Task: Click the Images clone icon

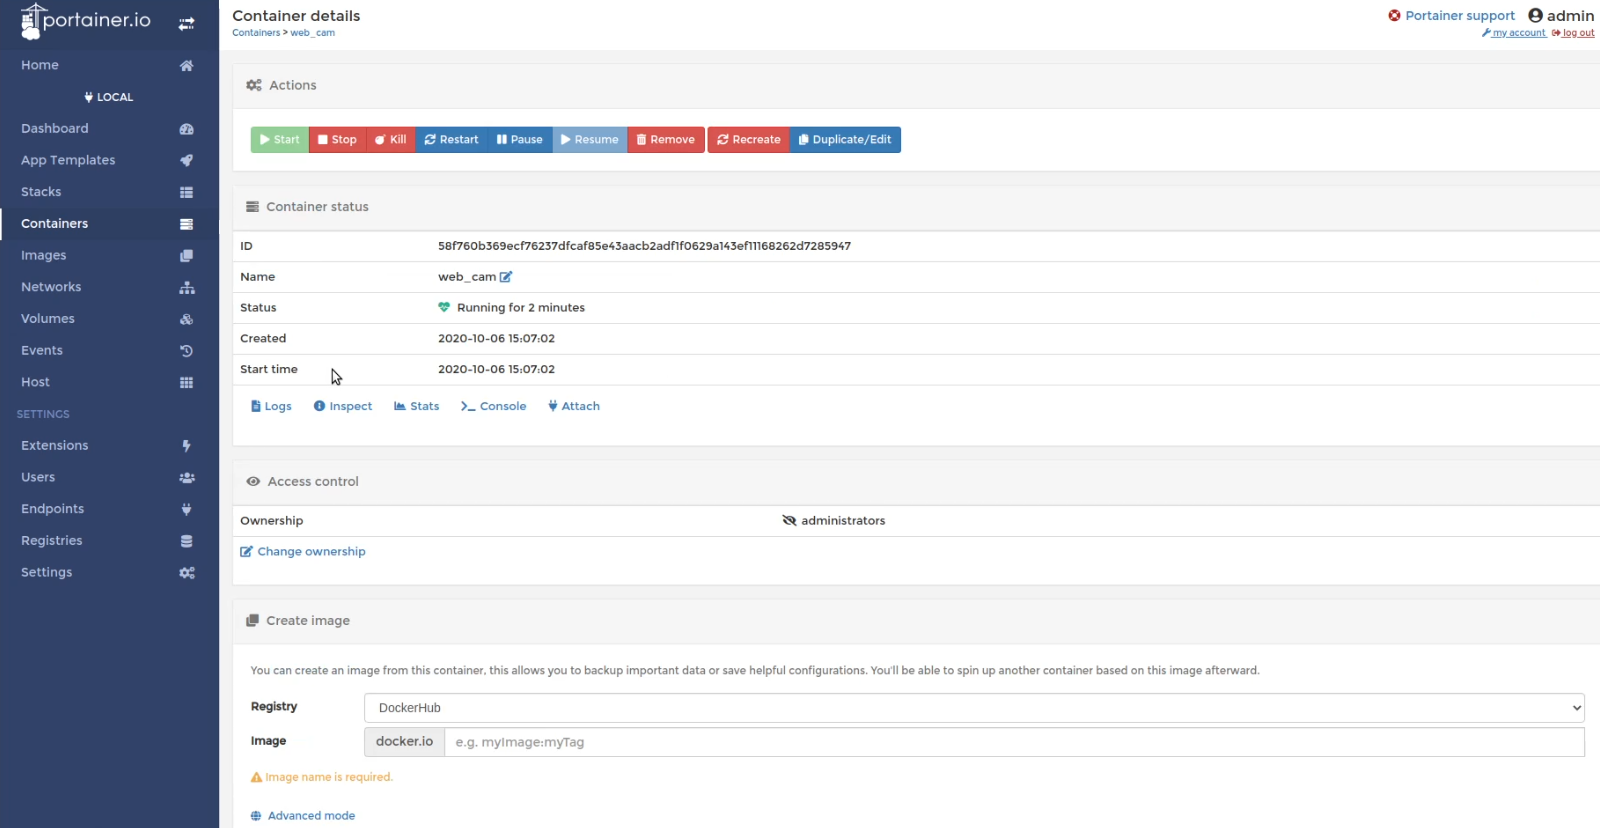Action: 186,256
